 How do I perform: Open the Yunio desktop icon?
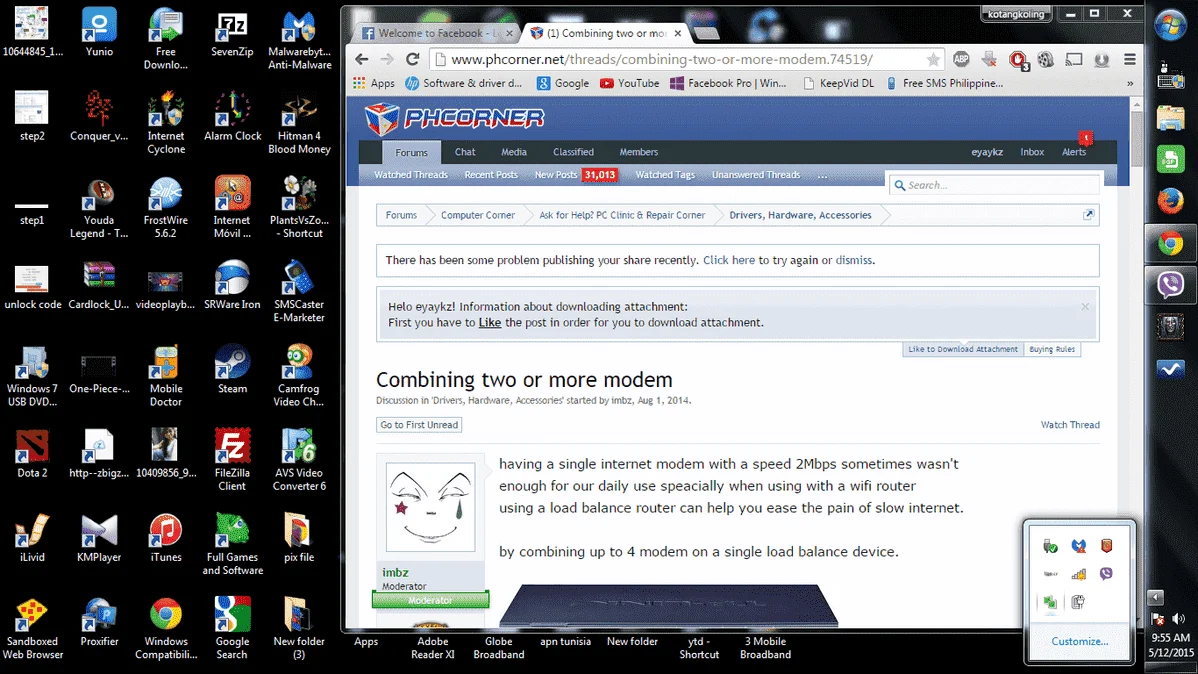(x=99, y=33)
